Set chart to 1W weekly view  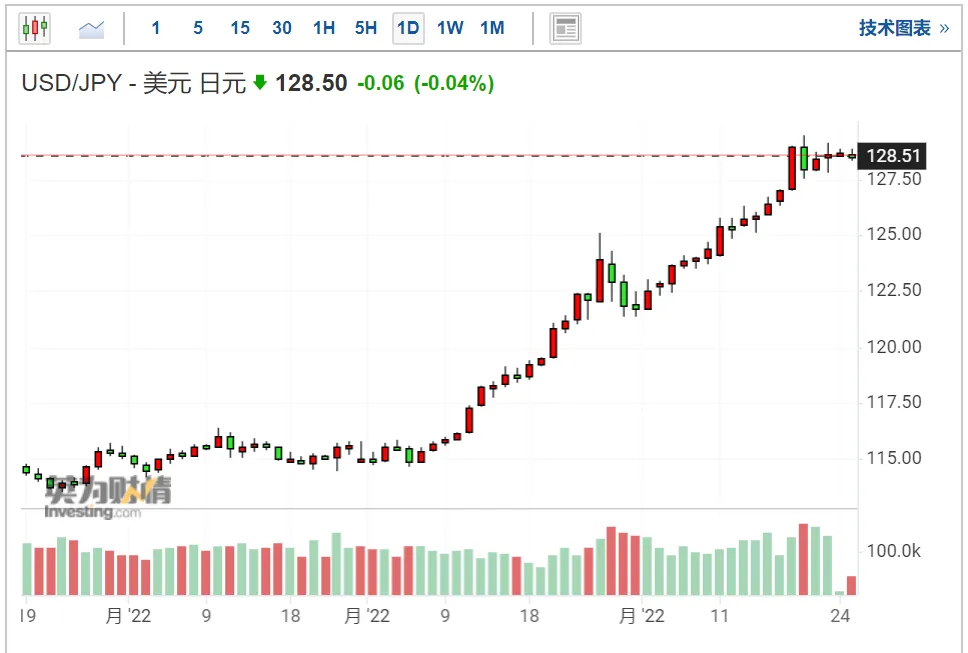[x=450, y=28]
